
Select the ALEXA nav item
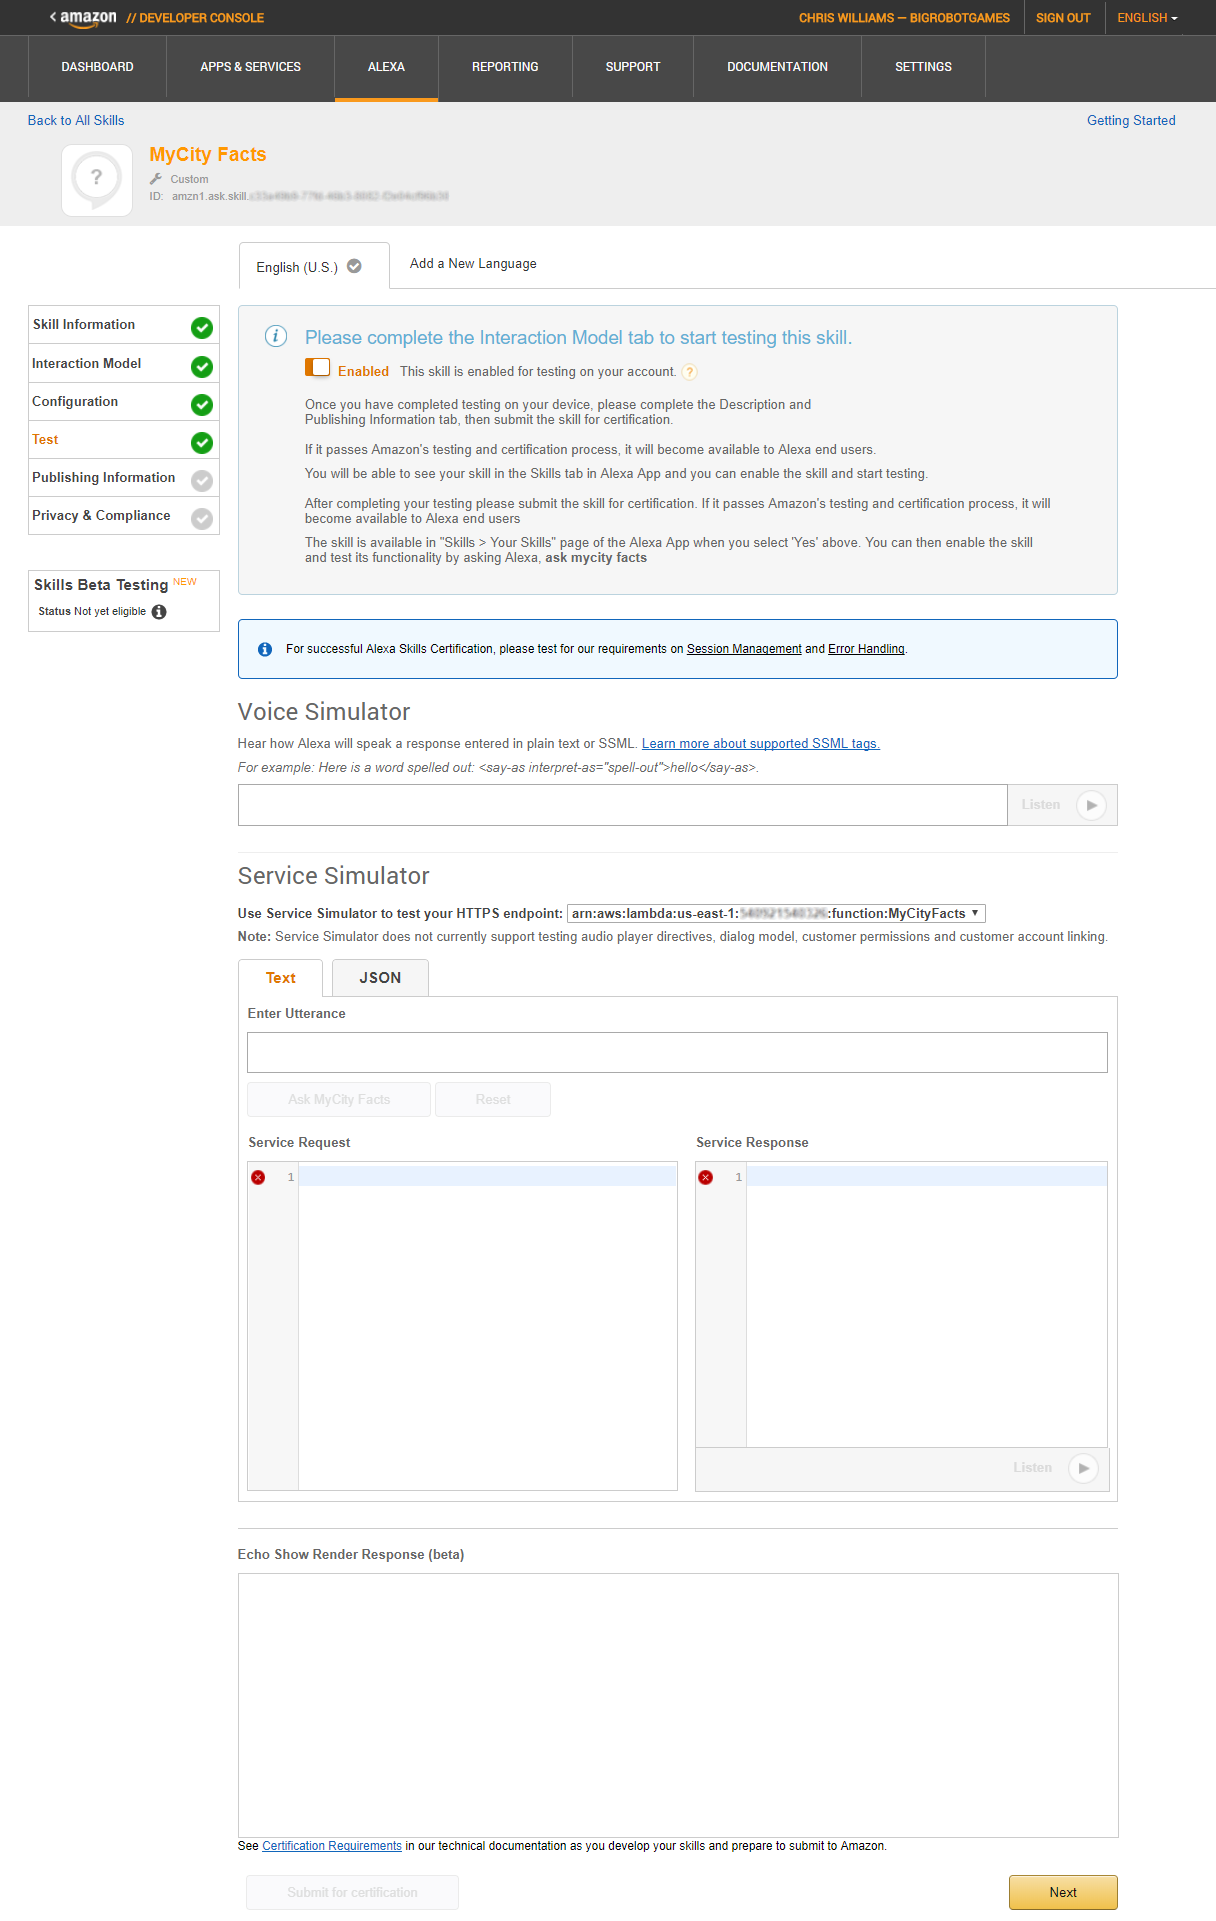click(x=386, y=67)
